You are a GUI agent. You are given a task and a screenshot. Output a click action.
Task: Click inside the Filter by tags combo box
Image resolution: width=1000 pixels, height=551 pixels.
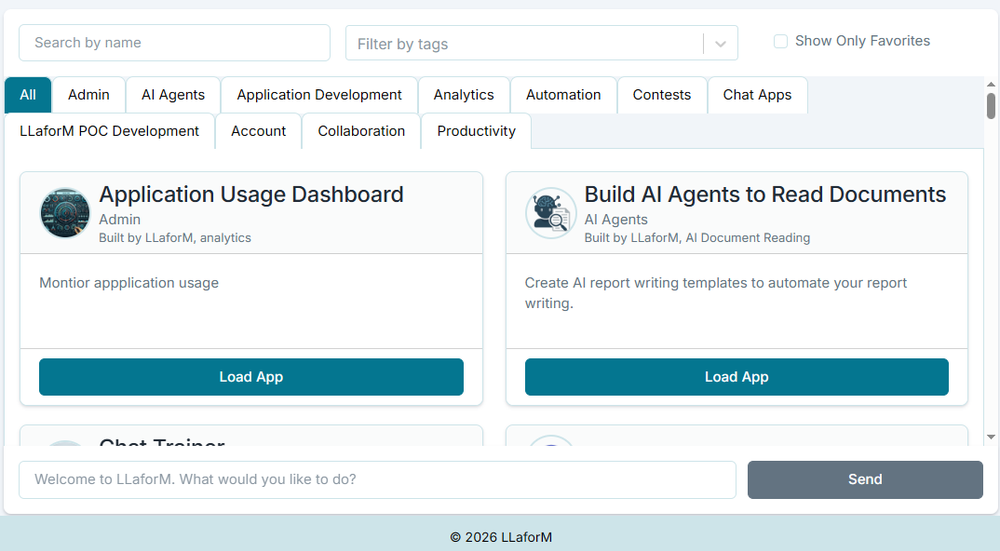(541, 43)
